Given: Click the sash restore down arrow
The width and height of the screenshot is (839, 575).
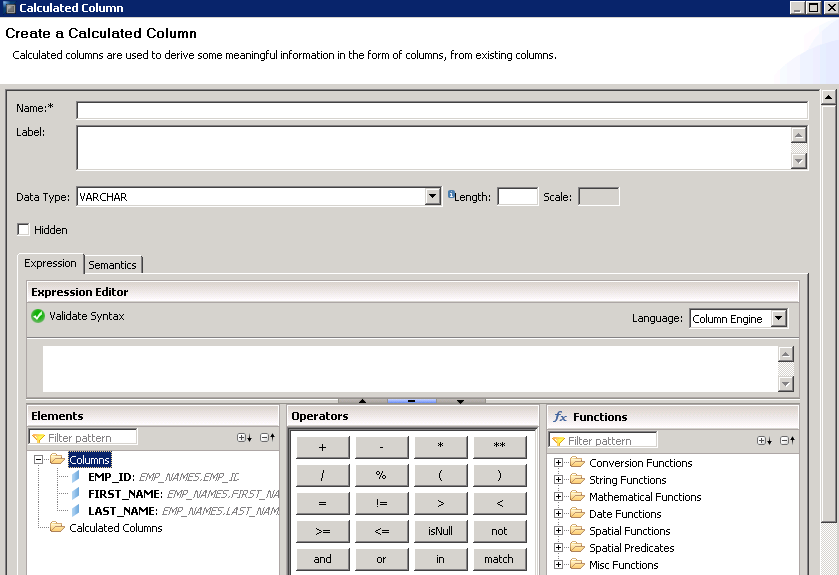Looking at the screenshot, I should point(460,401).
